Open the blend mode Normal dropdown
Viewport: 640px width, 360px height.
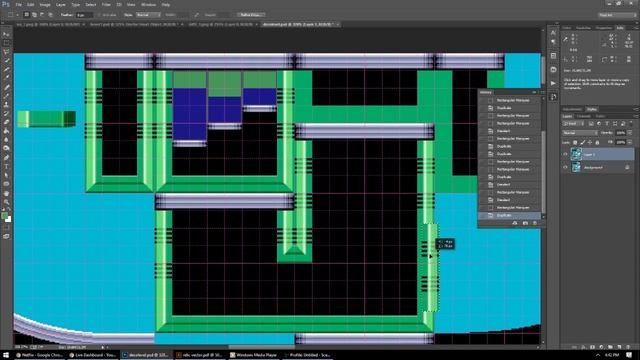pos(580,133)
